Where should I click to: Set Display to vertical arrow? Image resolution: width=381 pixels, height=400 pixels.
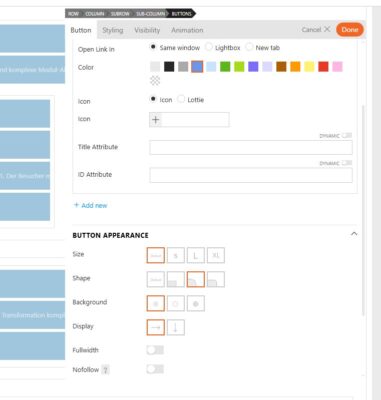(176, 327)
